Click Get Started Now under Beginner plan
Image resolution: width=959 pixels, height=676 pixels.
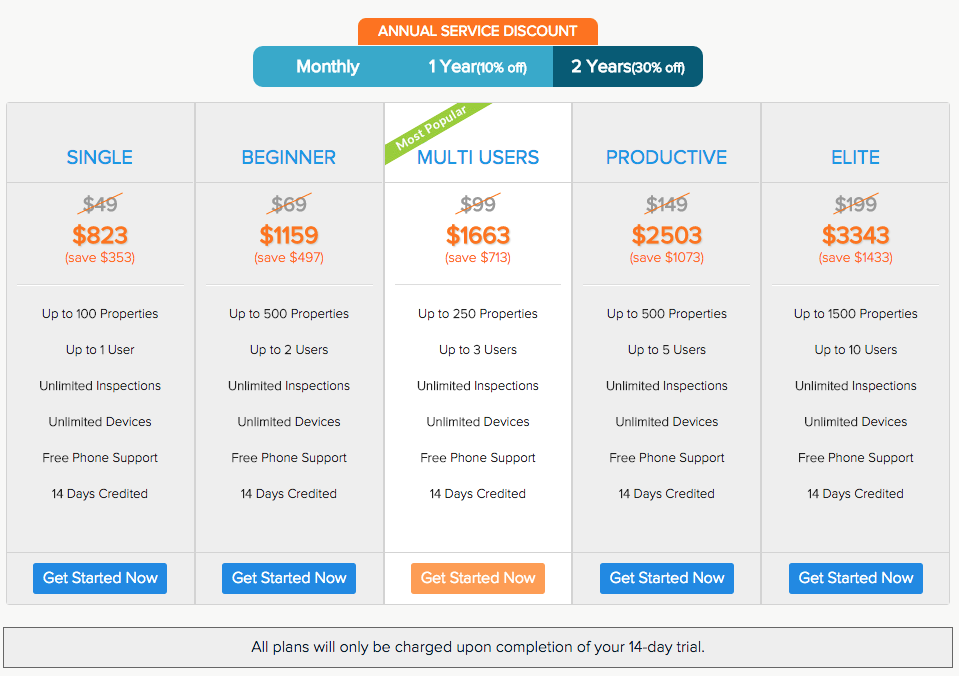pos(289,578)
